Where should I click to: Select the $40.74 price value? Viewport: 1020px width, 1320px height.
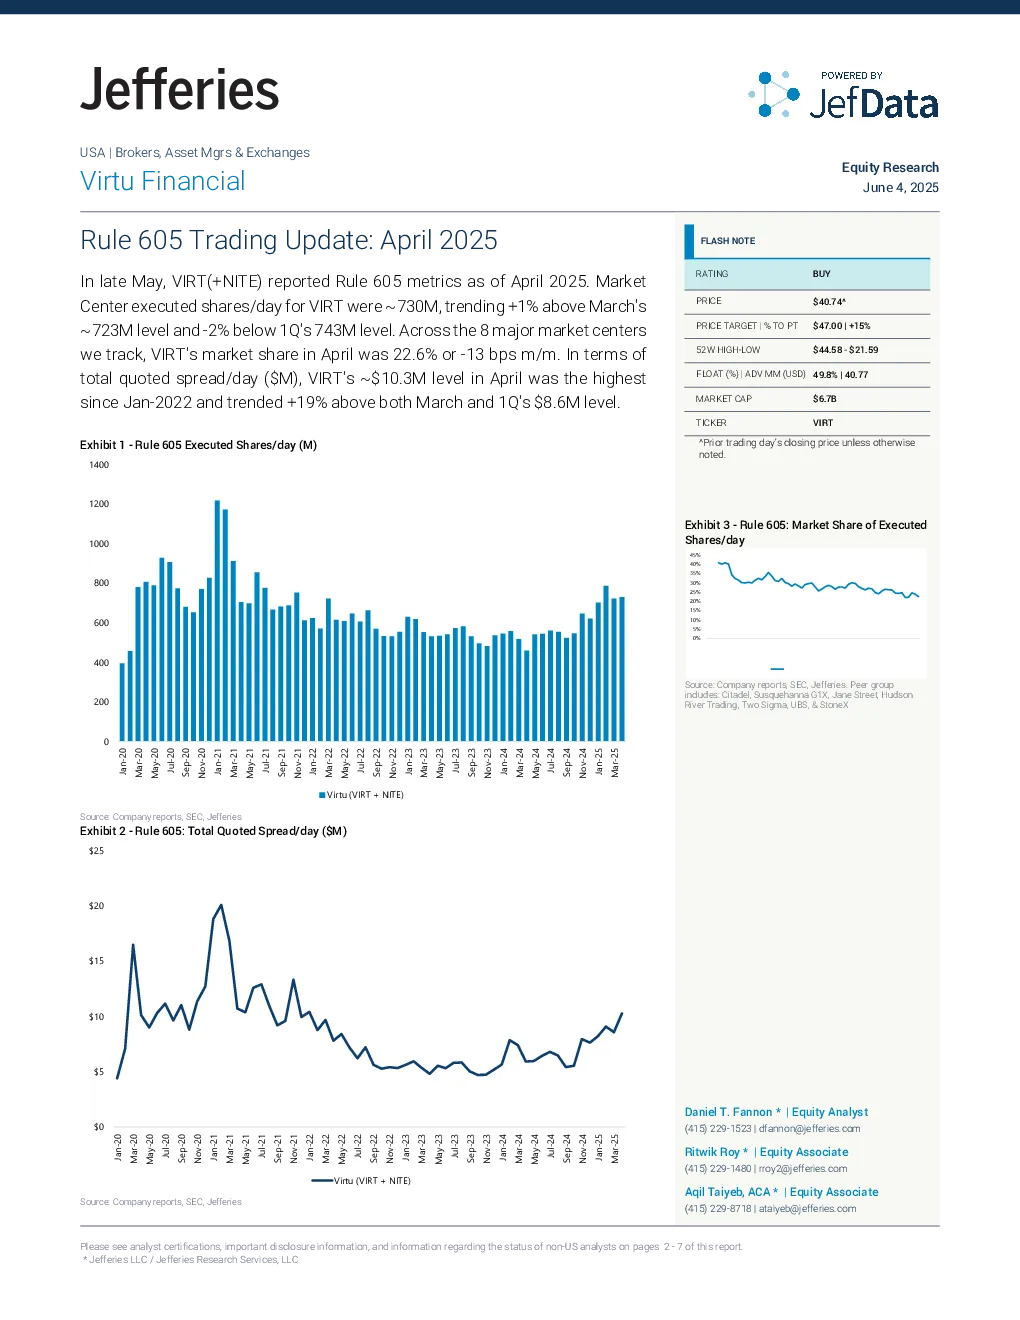829,301
